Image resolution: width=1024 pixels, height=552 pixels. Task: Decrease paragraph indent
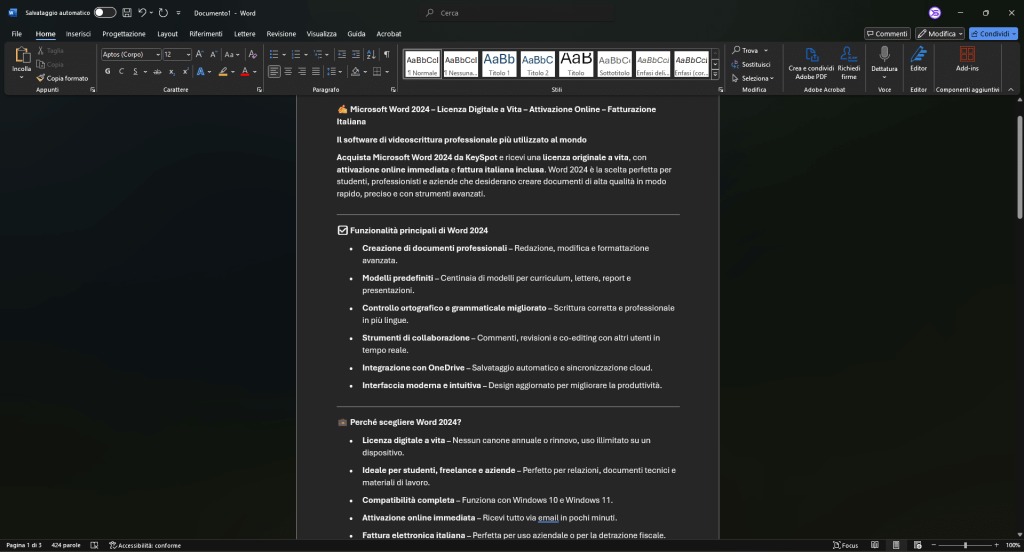342,54
